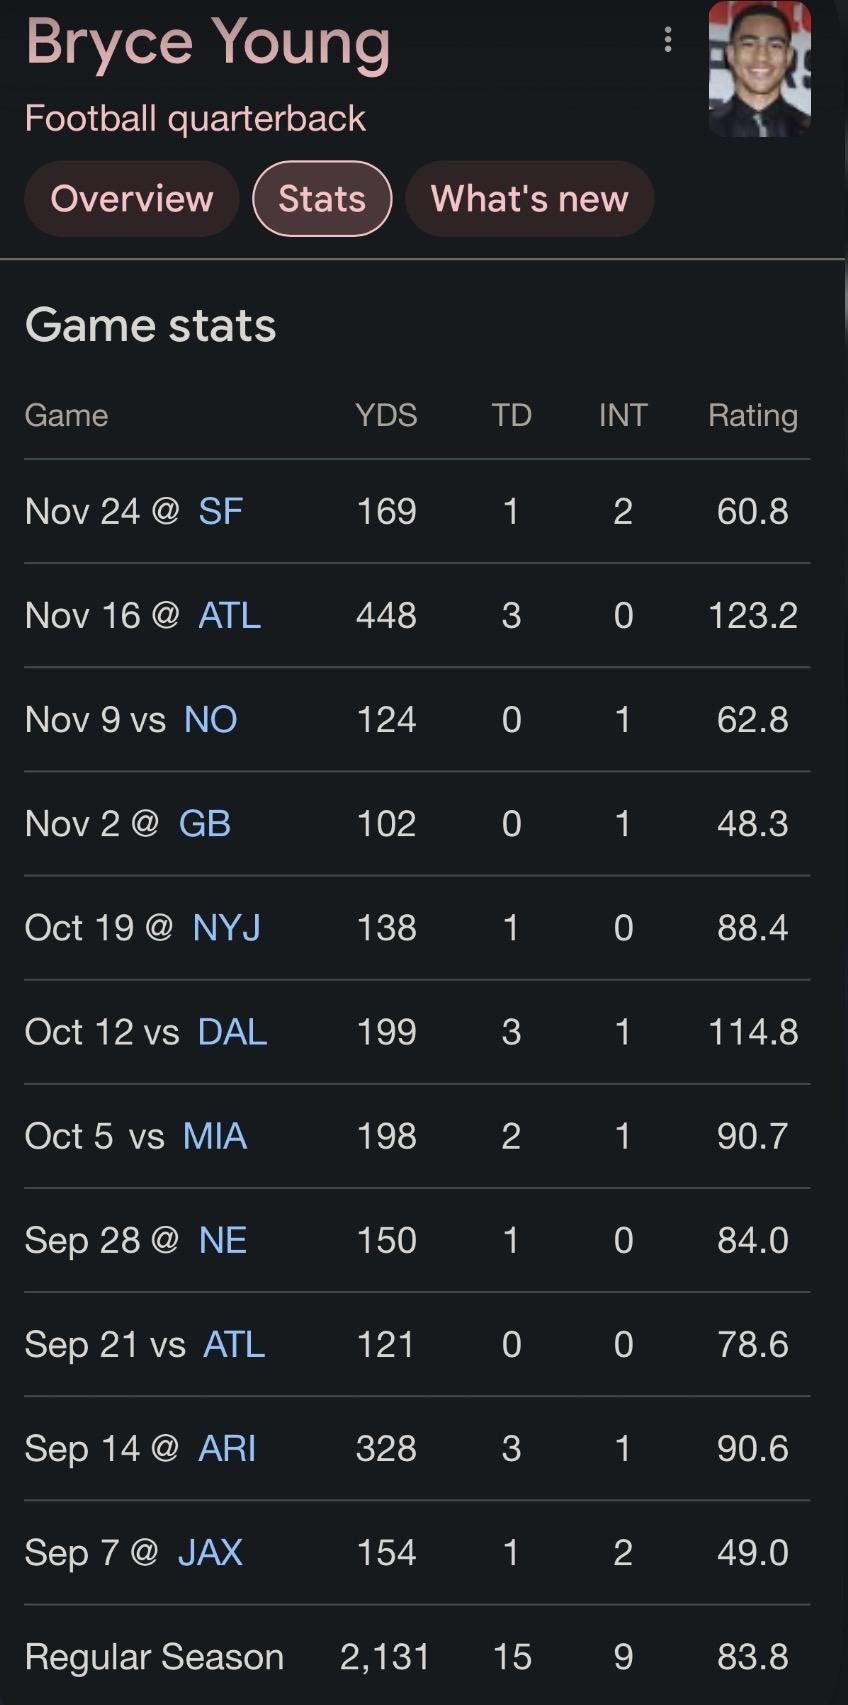Tap the GB team link
The width and height of the screenshot is (848, 1705).
coord(205,824)
